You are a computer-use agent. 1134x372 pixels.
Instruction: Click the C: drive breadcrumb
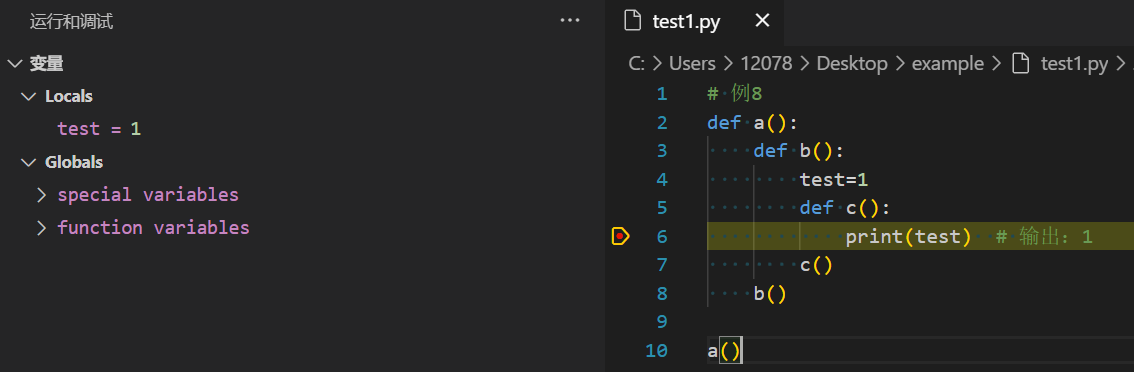(x=636, y=64)
